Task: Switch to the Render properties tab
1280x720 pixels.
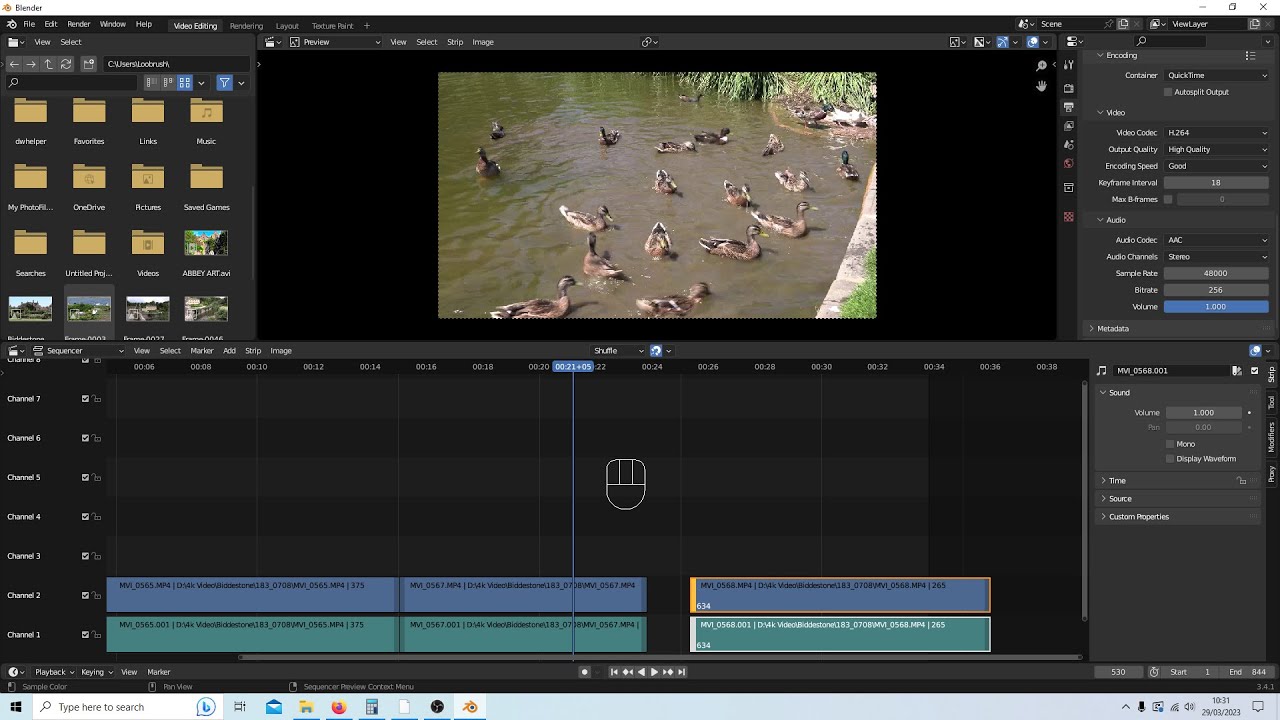Action: click(x=1068, y=87)
